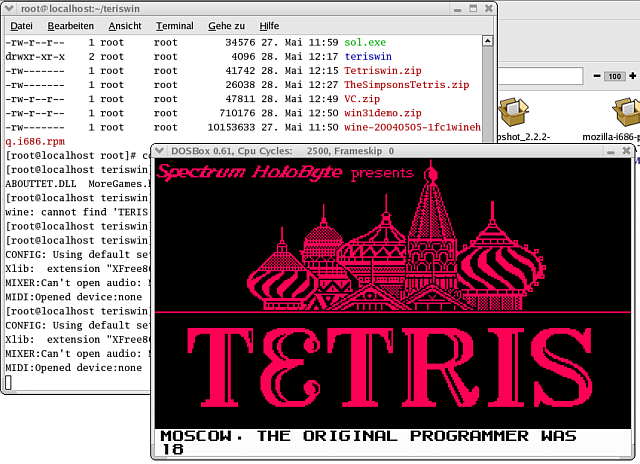
Task: Click the VC.zip file name
Action: [362, 99]
